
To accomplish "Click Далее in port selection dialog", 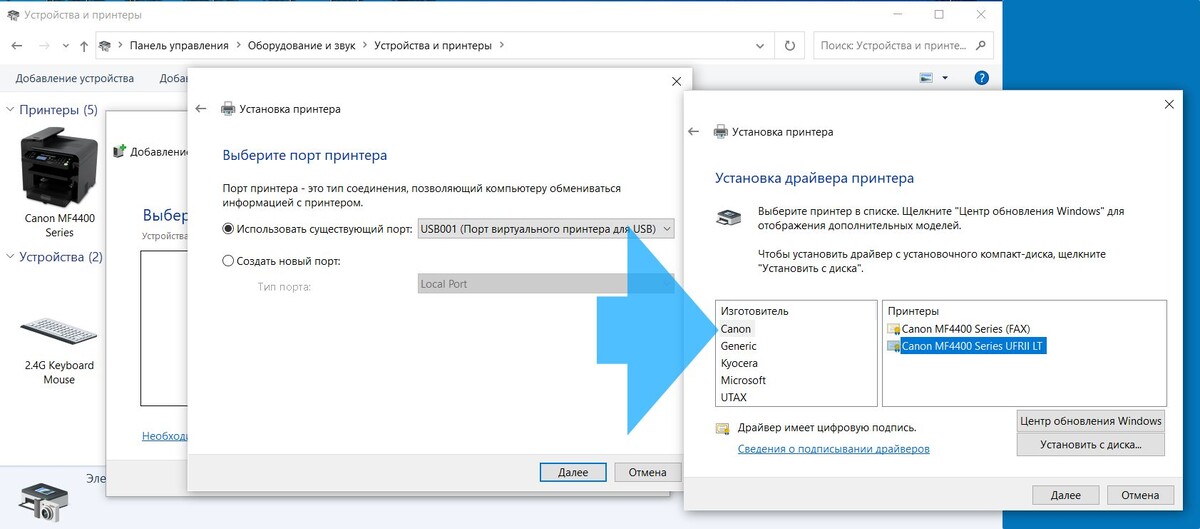I will click(572, 472).
